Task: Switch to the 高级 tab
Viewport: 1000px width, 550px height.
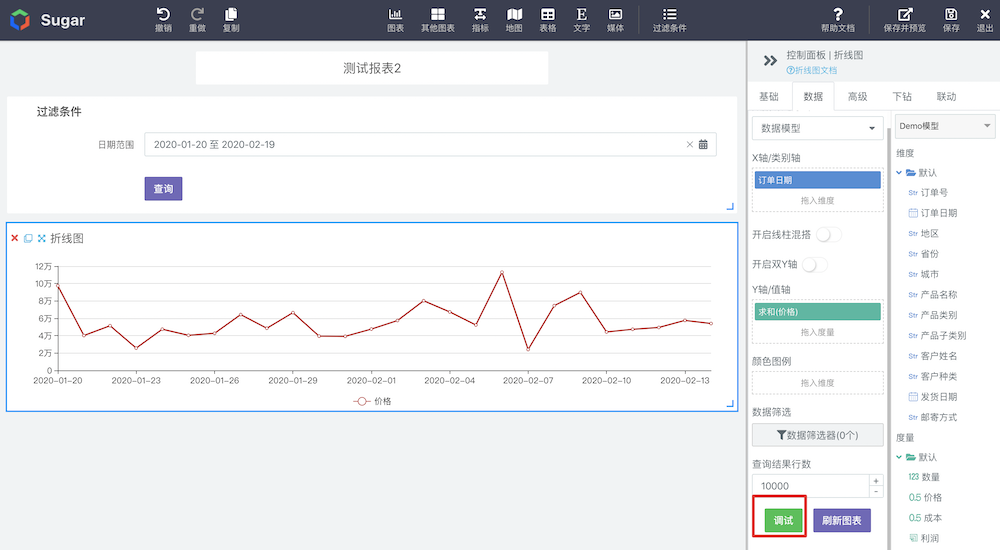Action: pos(857,96)
